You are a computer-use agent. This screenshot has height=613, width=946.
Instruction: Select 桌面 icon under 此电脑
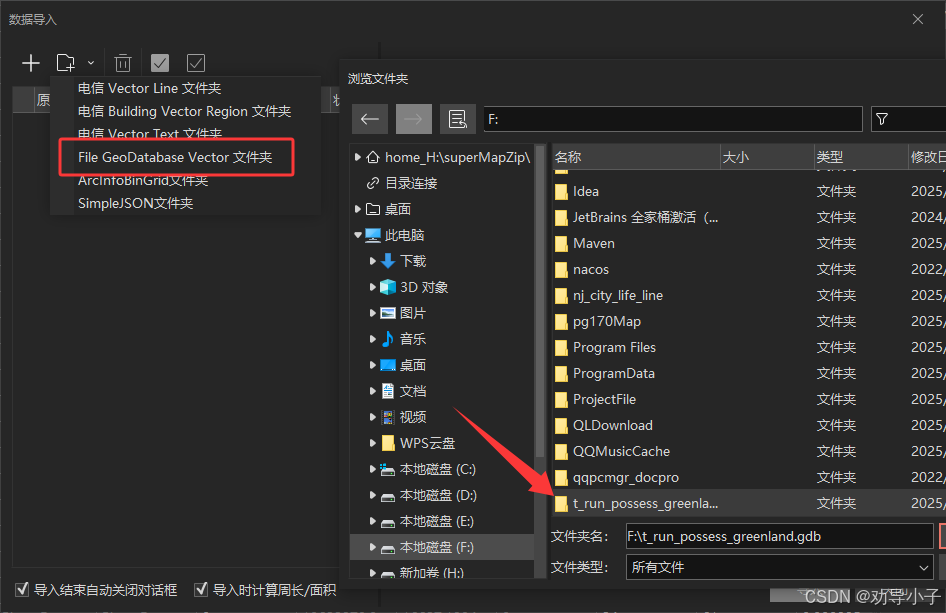(x=388, y=365)
